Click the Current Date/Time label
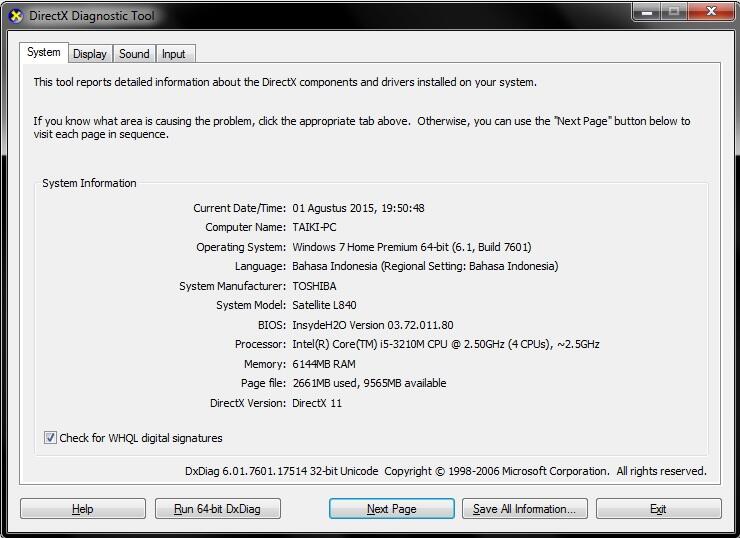Image resolution: width=740 pixels, height=538 pixels. 239,208
